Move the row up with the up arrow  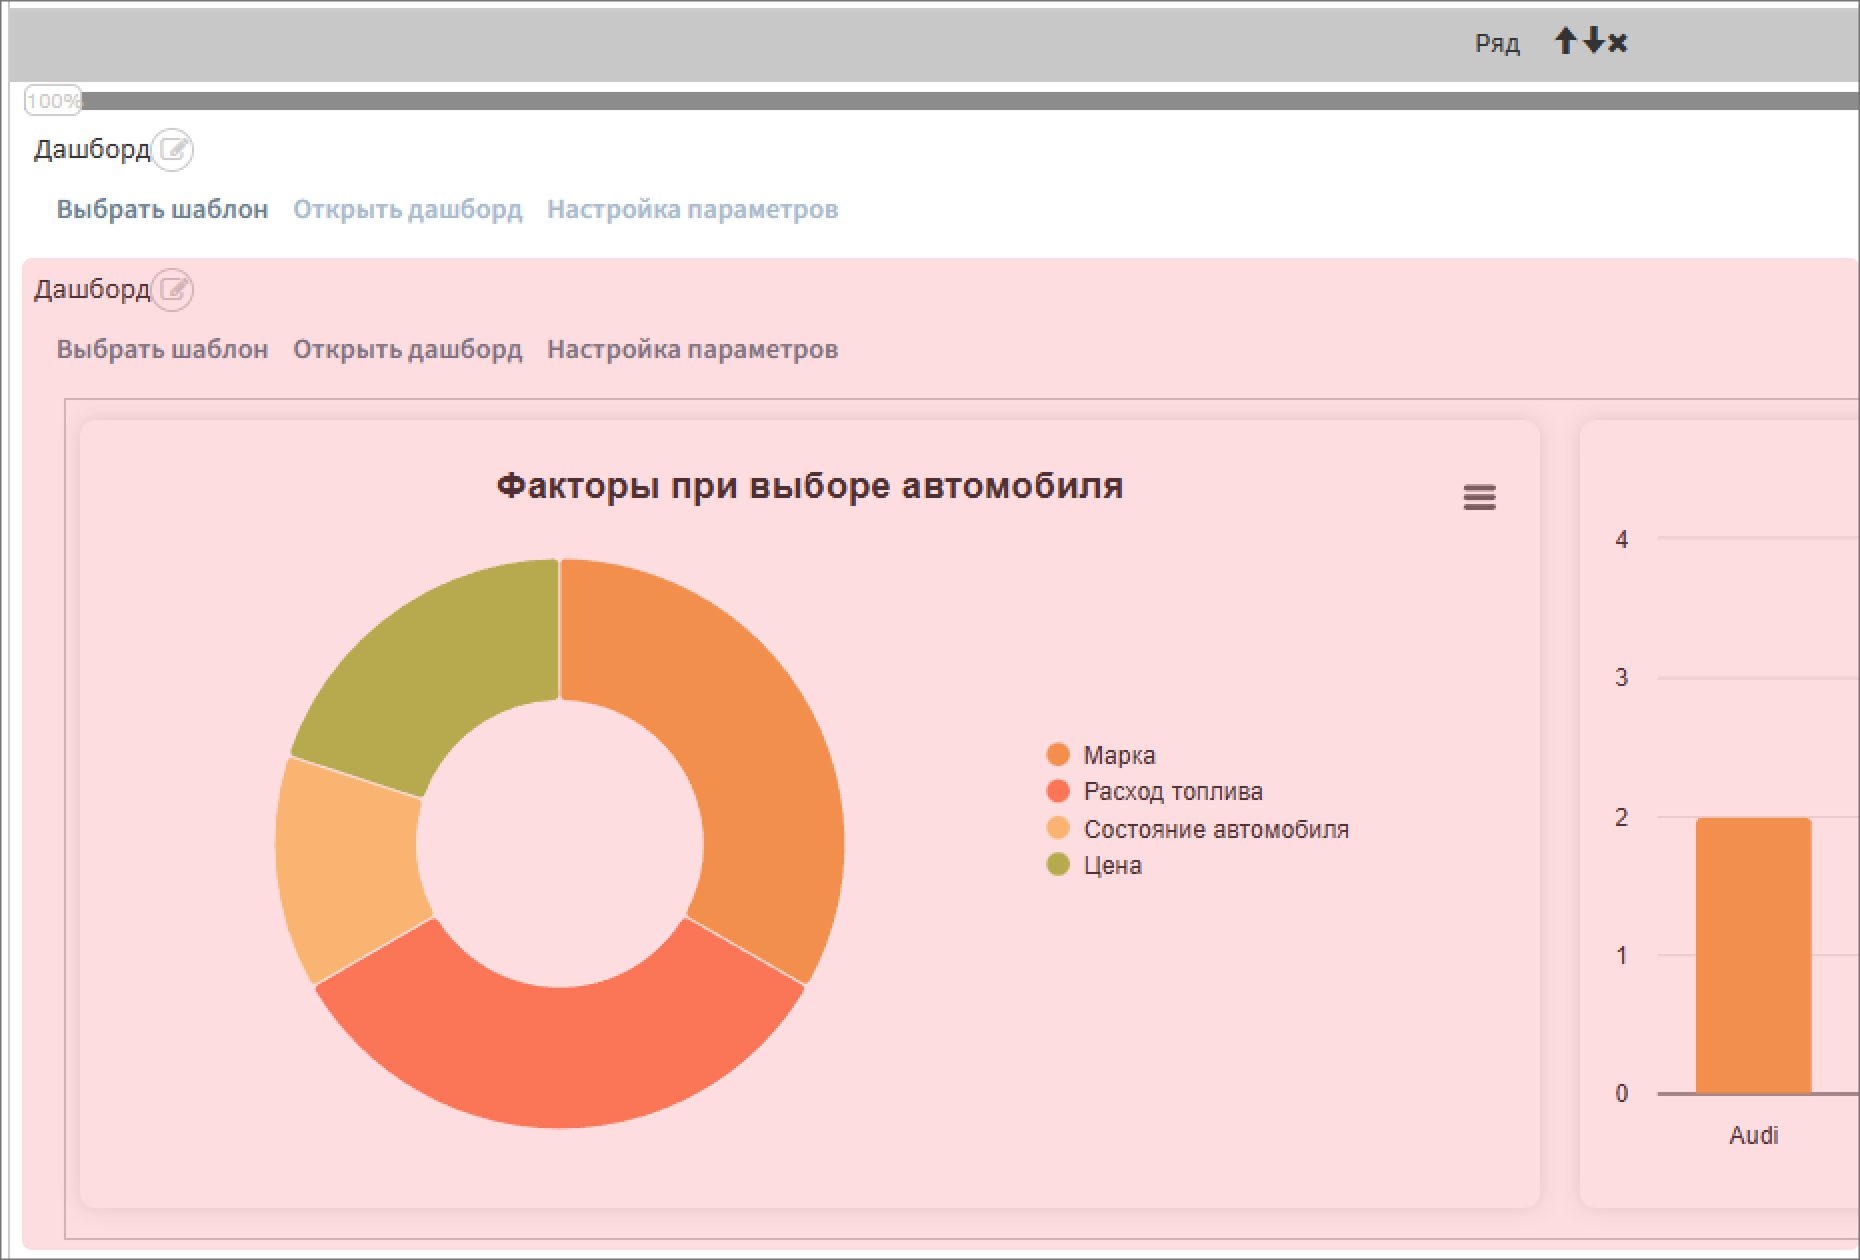point(1566,42)
